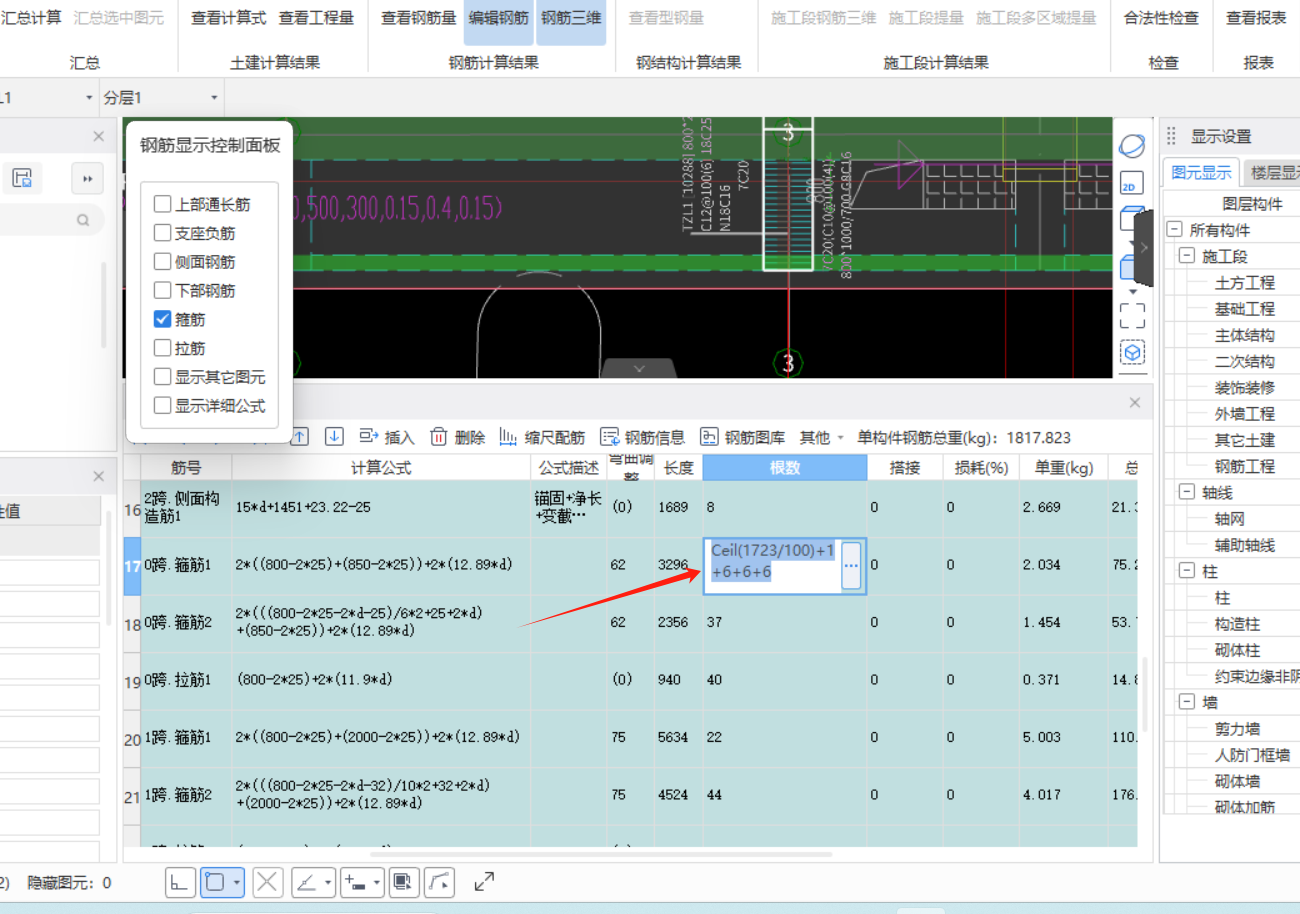Collapse the 墙 tree node
Viewport: 1300px width, 914px height.
(1187, 702)
